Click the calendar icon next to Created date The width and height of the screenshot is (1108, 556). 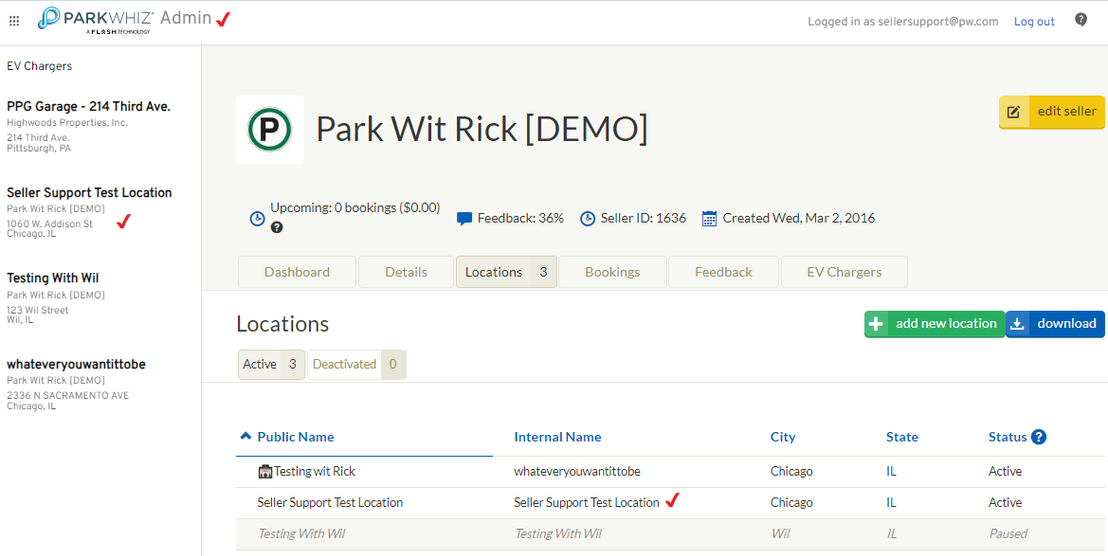[709, 218]
